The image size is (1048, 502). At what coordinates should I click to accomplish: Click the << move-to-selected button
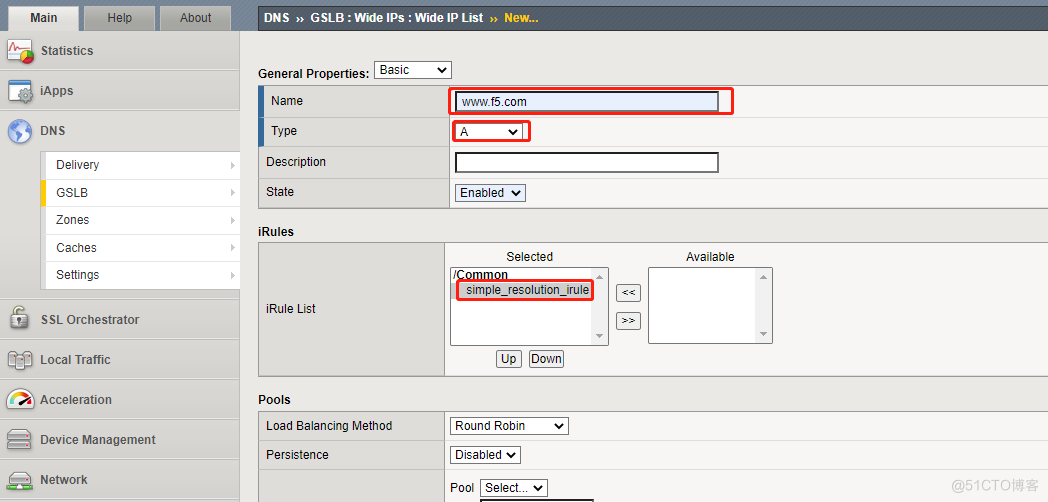click(628, 293)
